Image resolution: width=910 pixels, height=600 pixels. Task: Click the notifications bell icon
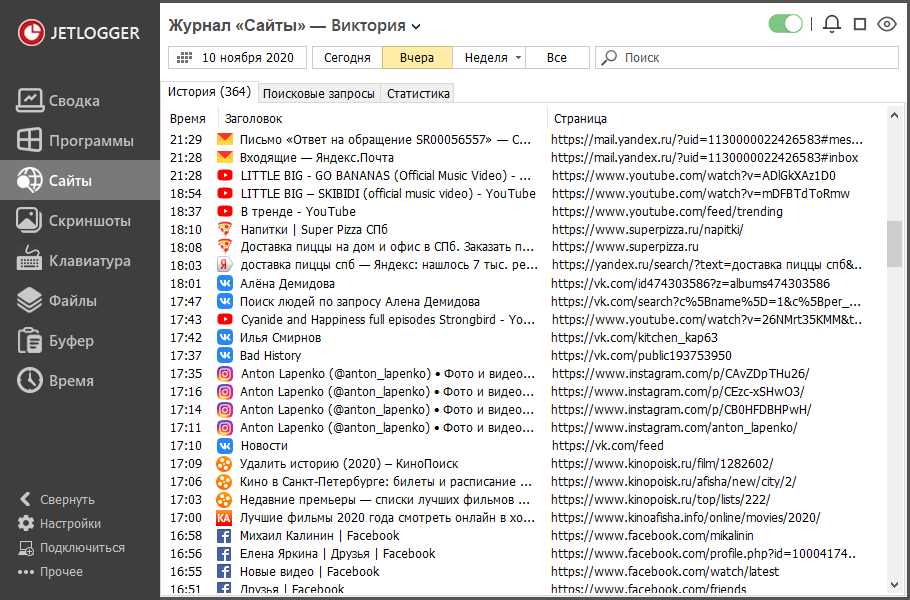831,25
